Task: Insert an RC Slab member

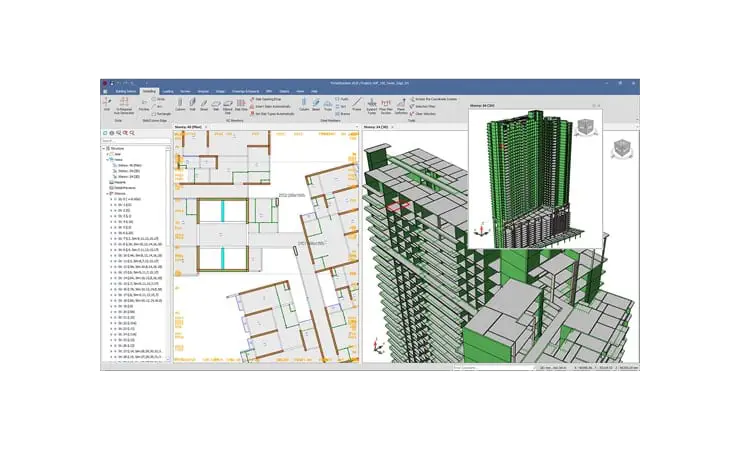Action: point(216,104)
